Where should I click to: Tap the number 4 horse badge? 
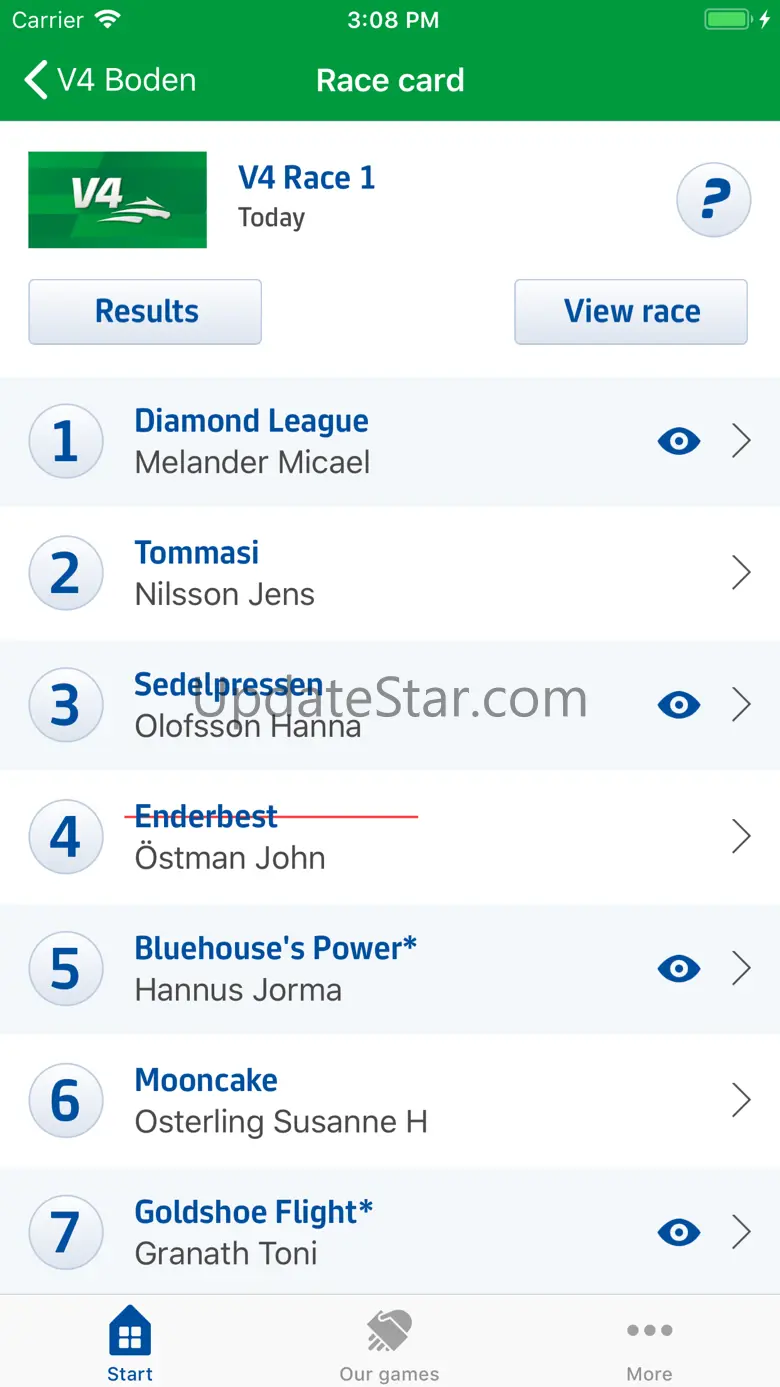tap(66, 837)
